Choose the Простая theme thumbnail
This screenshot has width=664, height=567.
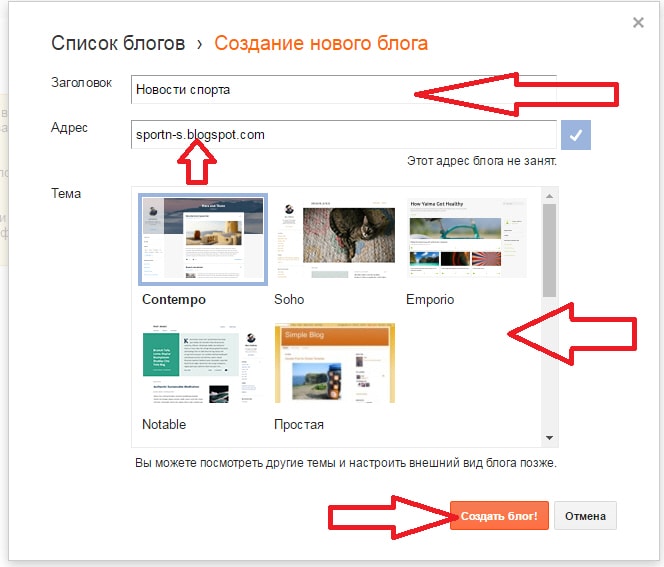click(x=335, y=363)
